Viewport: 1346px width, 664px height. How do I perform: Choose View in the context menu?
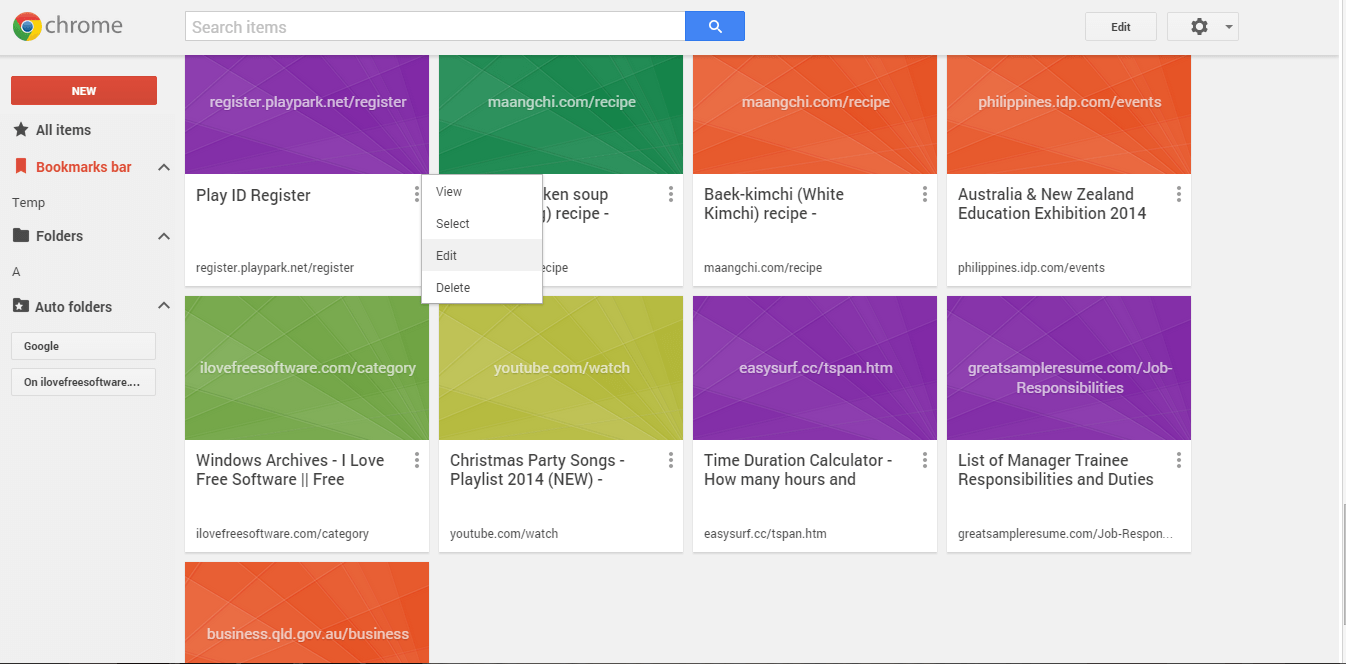pos(482,191)
